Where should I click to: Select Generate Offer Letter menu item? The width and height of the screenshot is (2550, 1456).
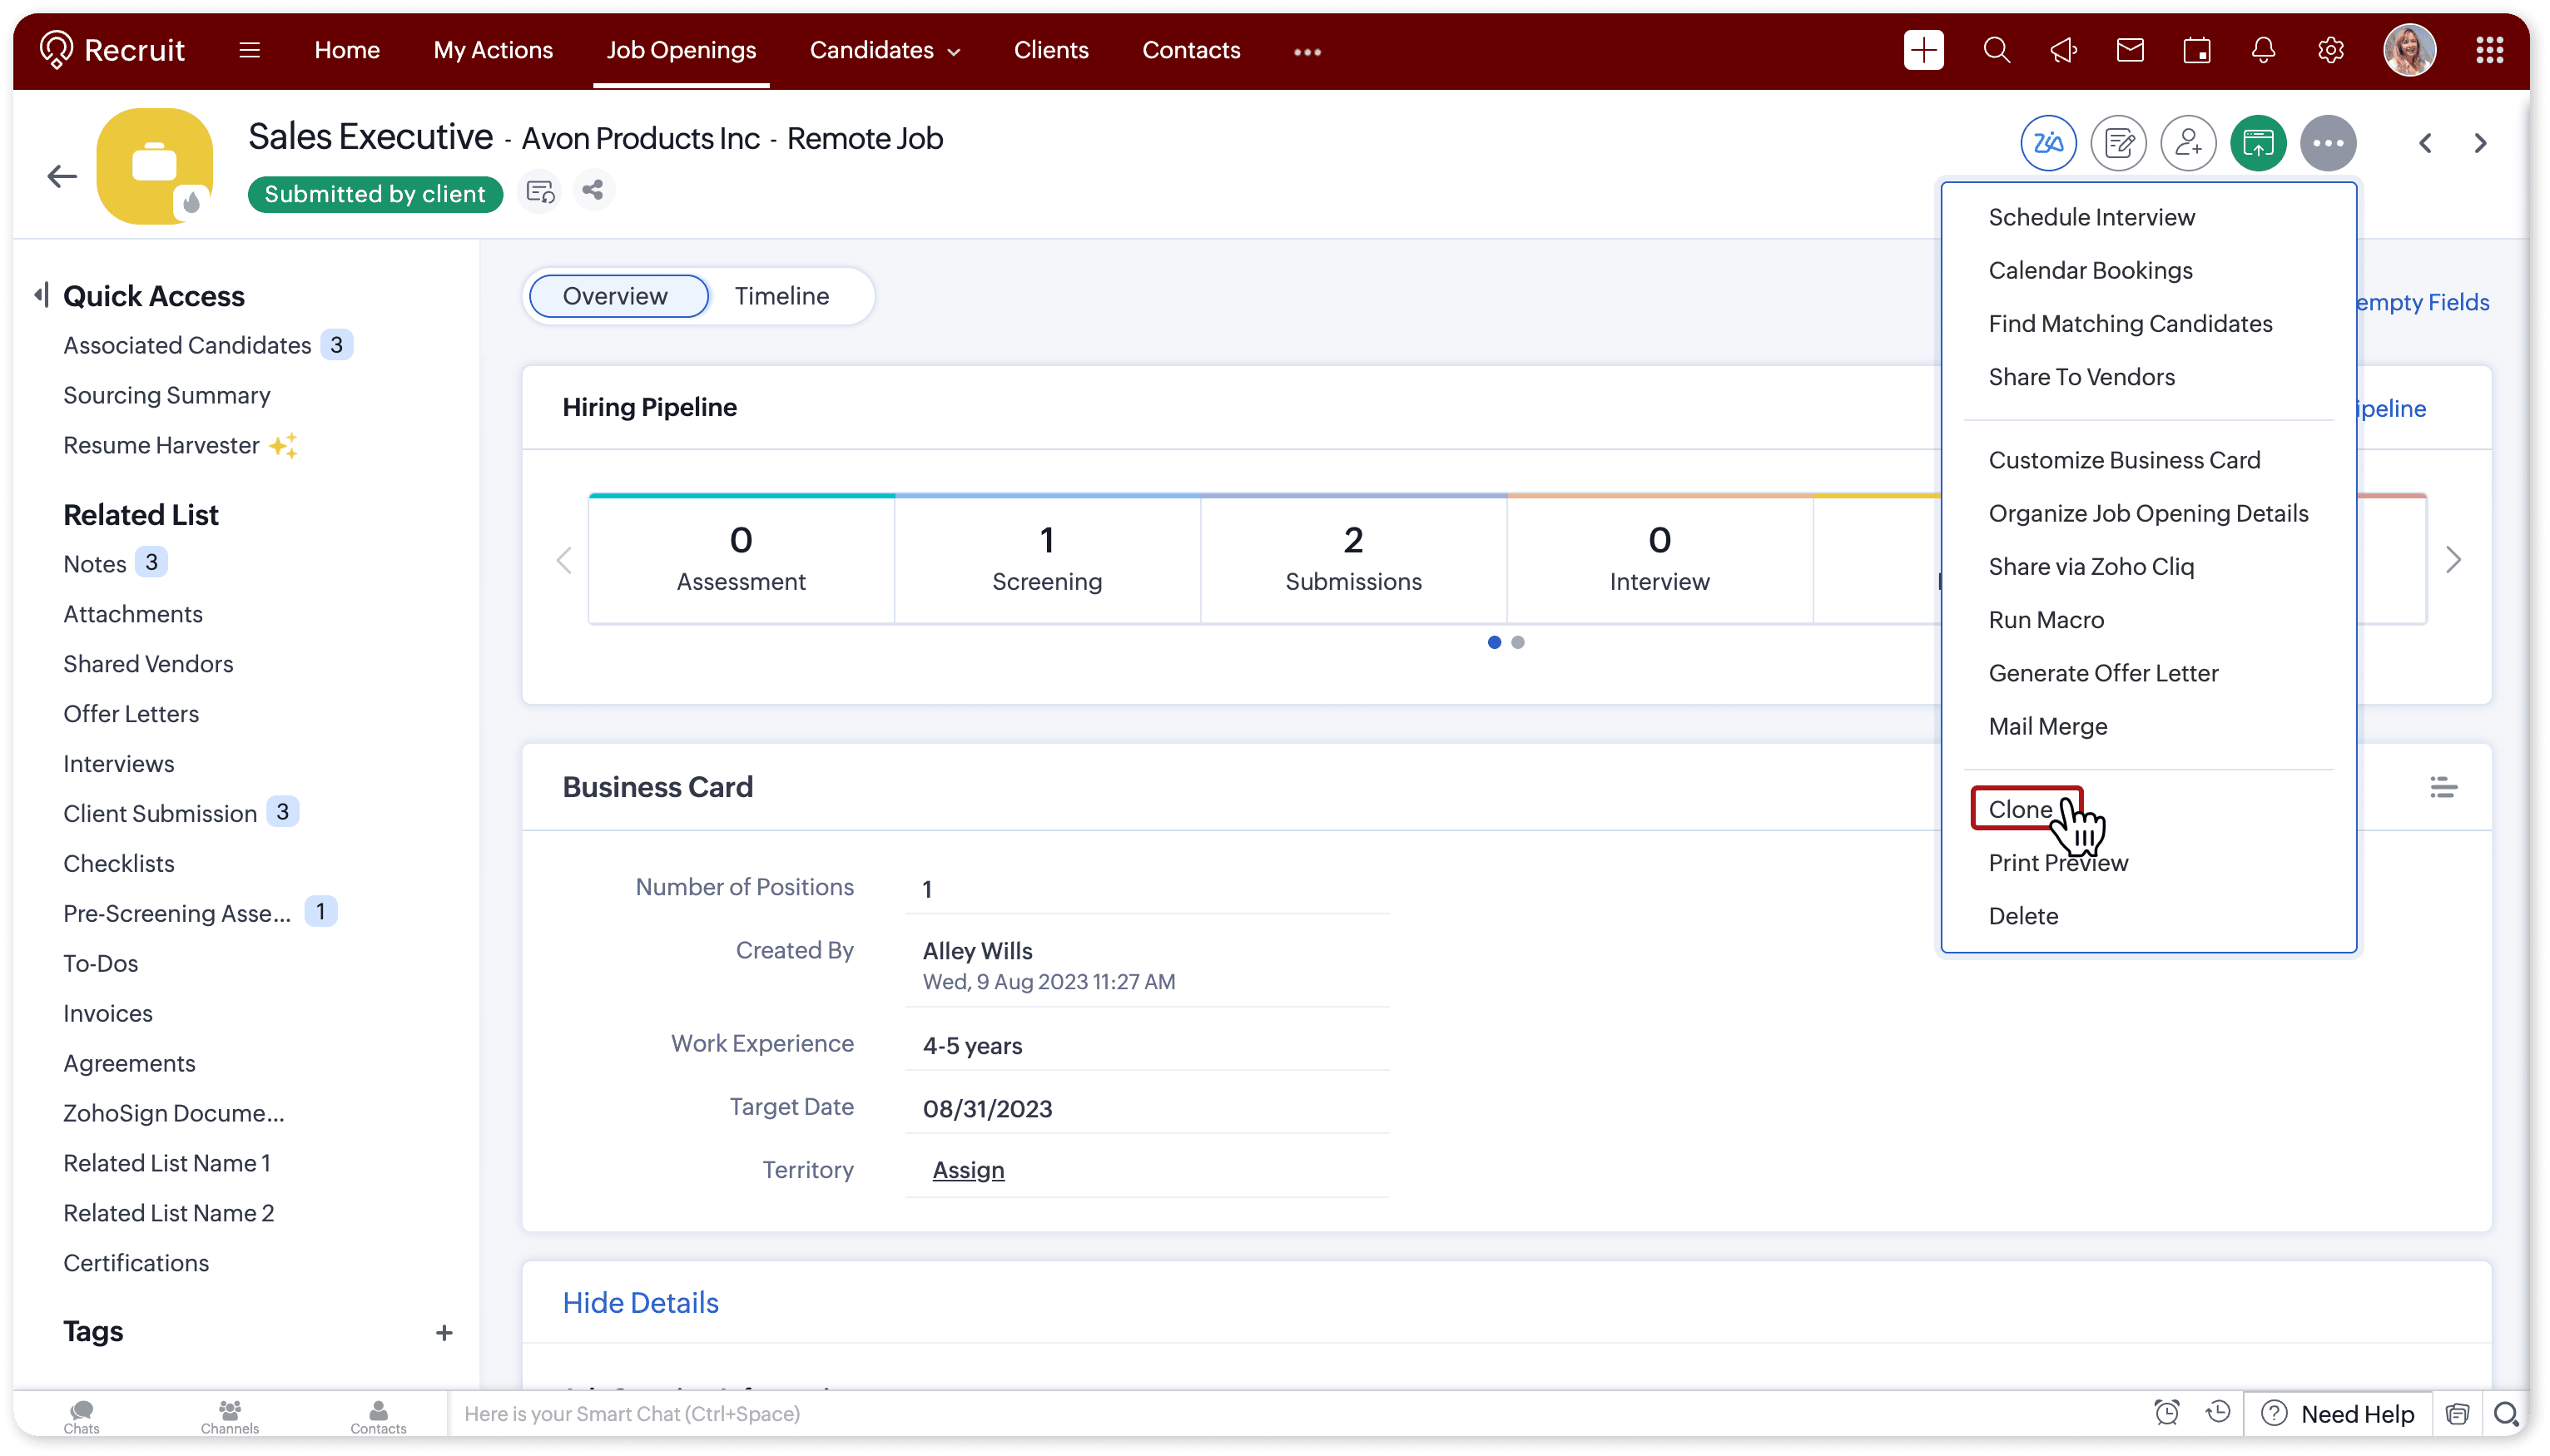2102,673
